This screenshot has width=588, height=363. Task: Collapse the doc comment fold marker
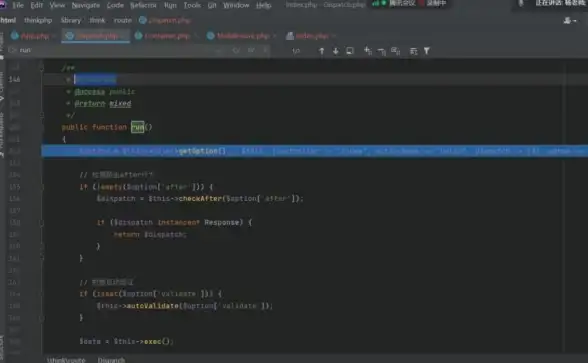pos(42,68)
